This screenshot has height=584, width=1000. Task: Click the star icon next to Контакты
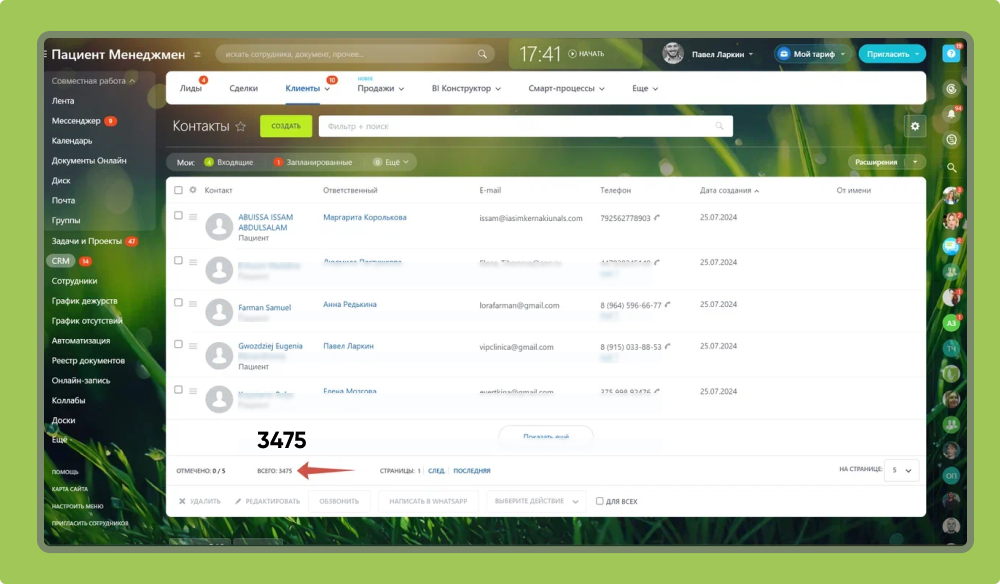click(240, 126)
